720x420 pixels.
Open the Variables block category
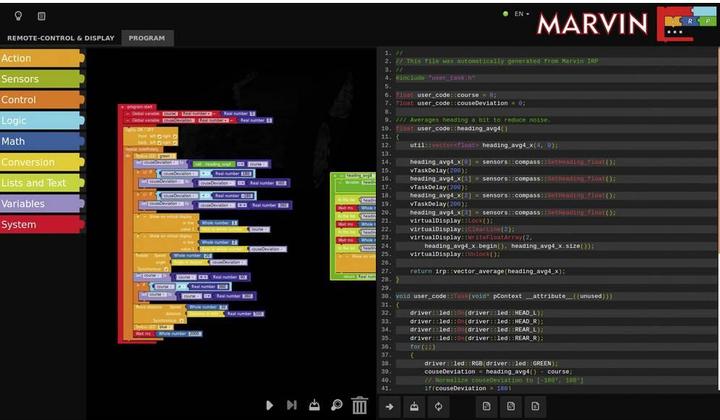click(42, 204)
